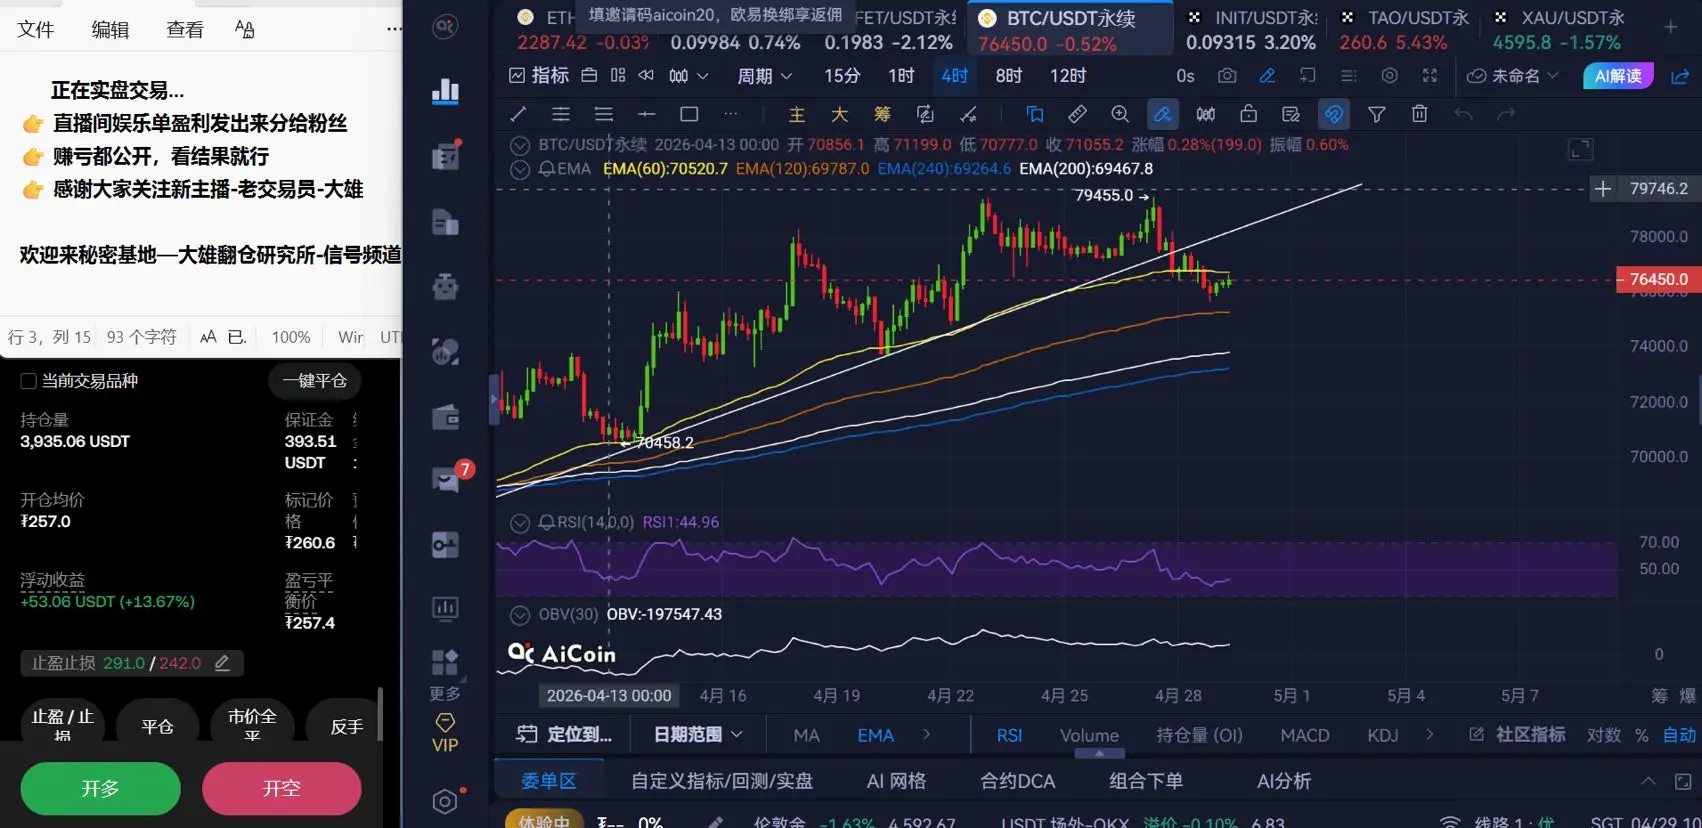The height and width of the screenshot is (828, 1702).
Task: Select the trend line drawing tool
Action: click(518, 114)
